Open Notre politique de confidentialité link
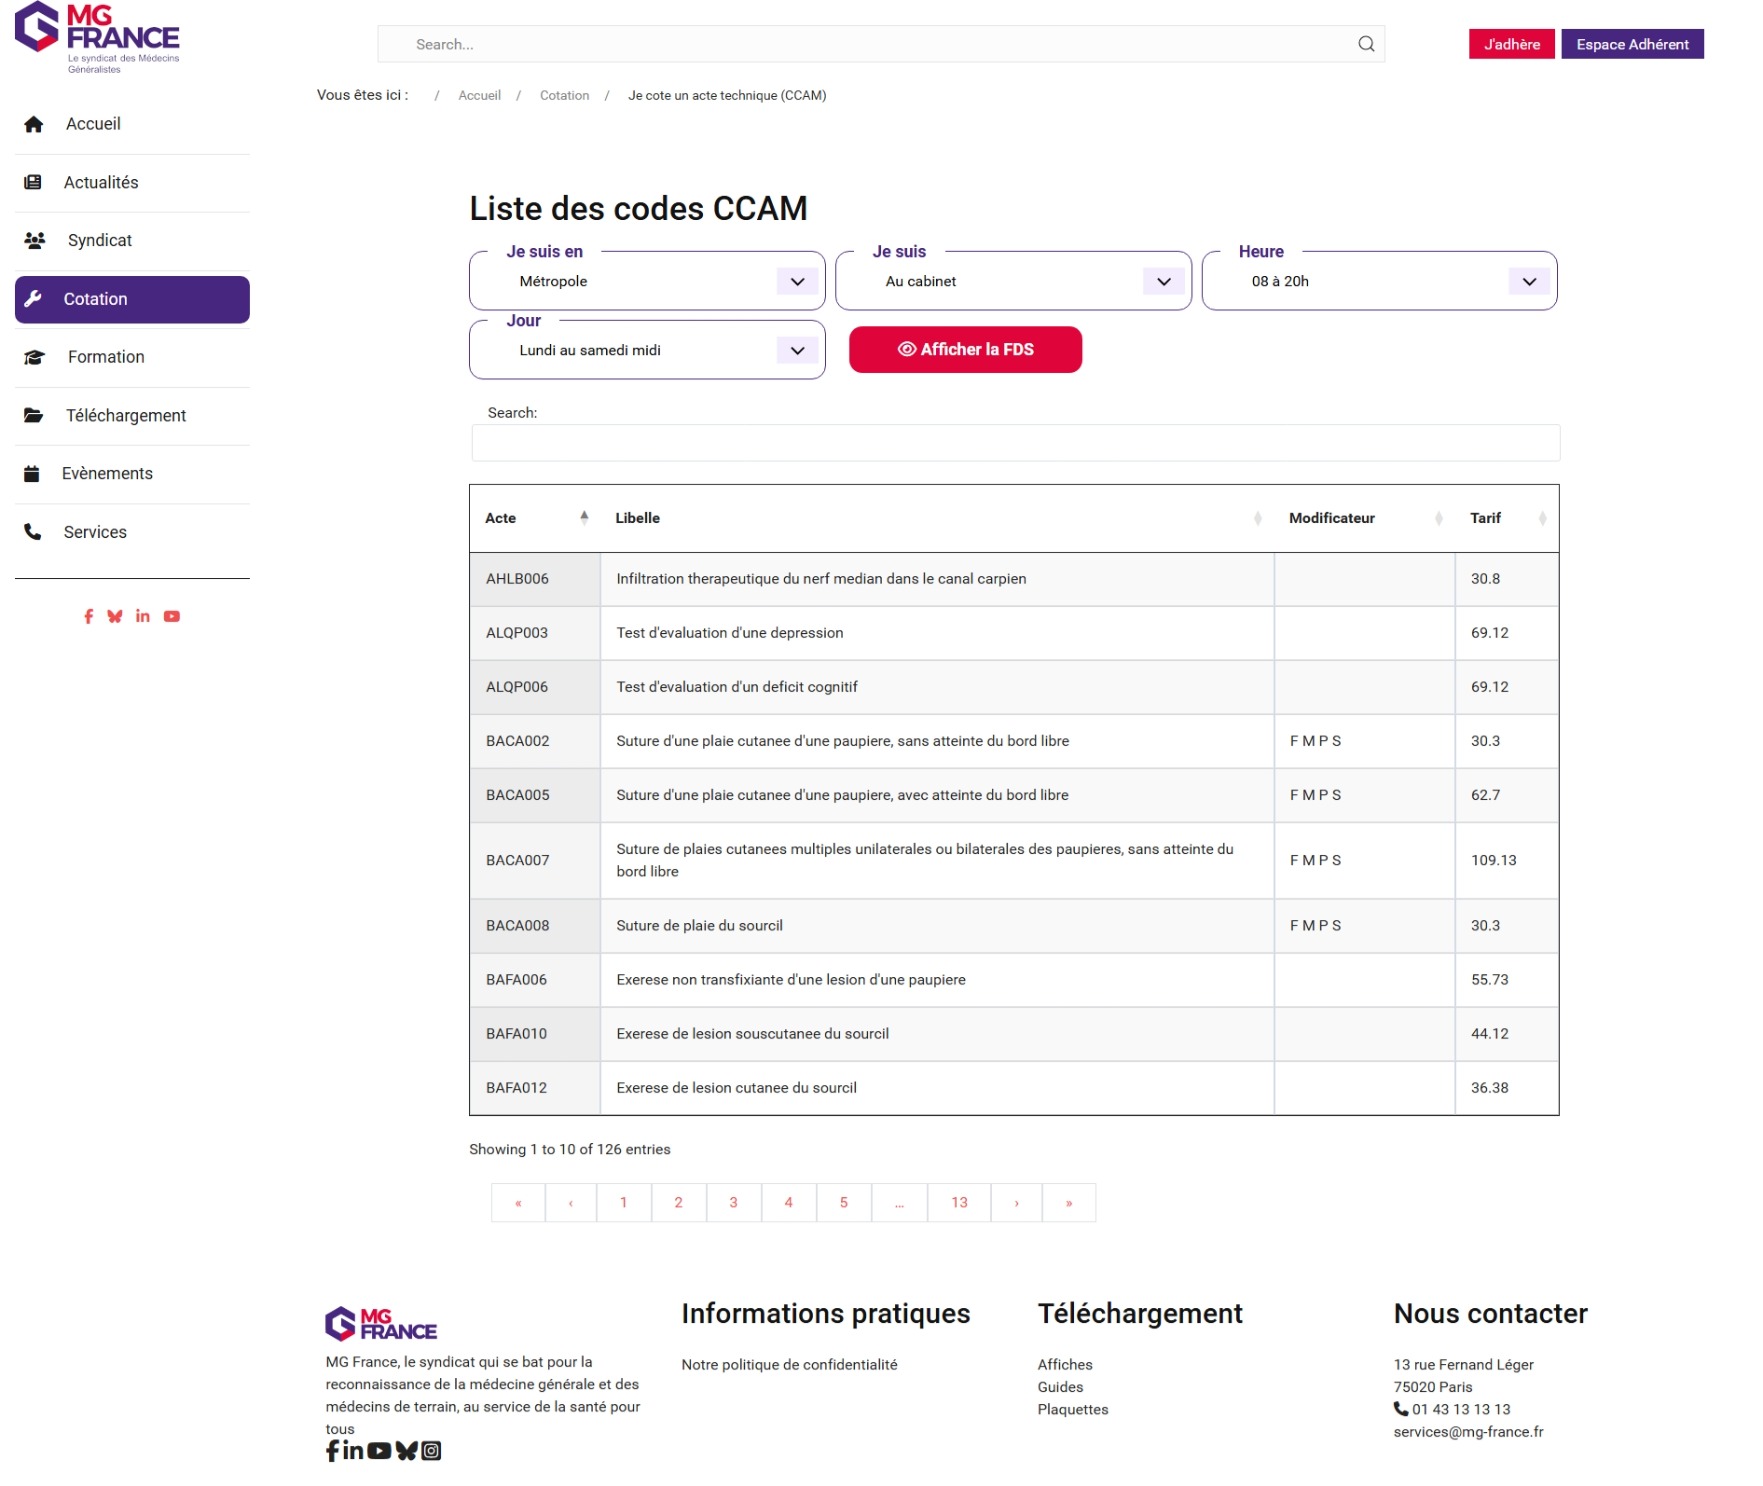Image resolution: width=1763 pixels, height=1486 pixels. (x=789, y=1365)
